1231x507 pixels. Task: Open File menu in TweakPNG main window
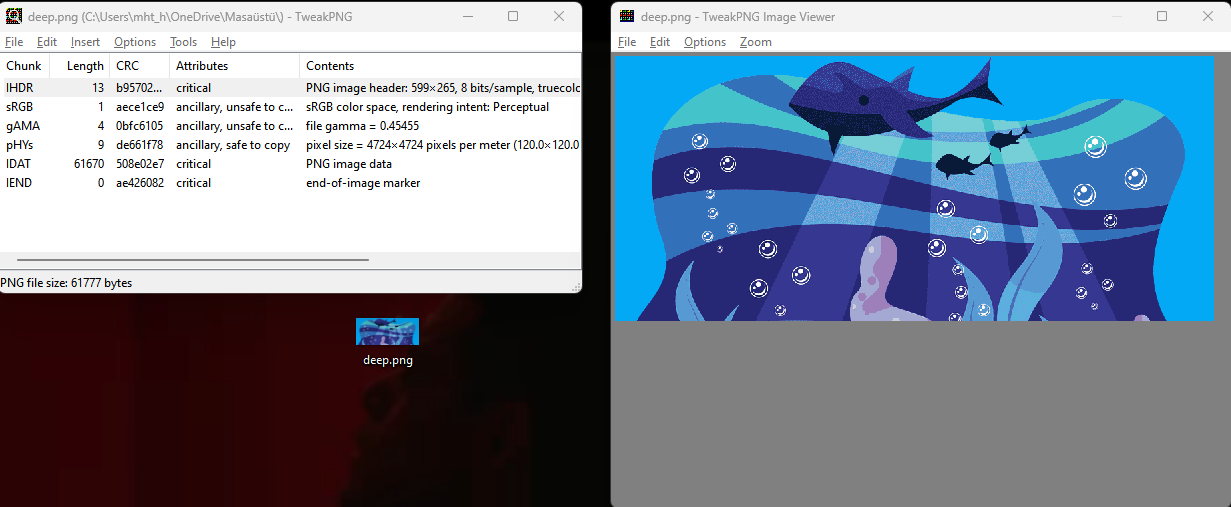(x=14, y=42)
